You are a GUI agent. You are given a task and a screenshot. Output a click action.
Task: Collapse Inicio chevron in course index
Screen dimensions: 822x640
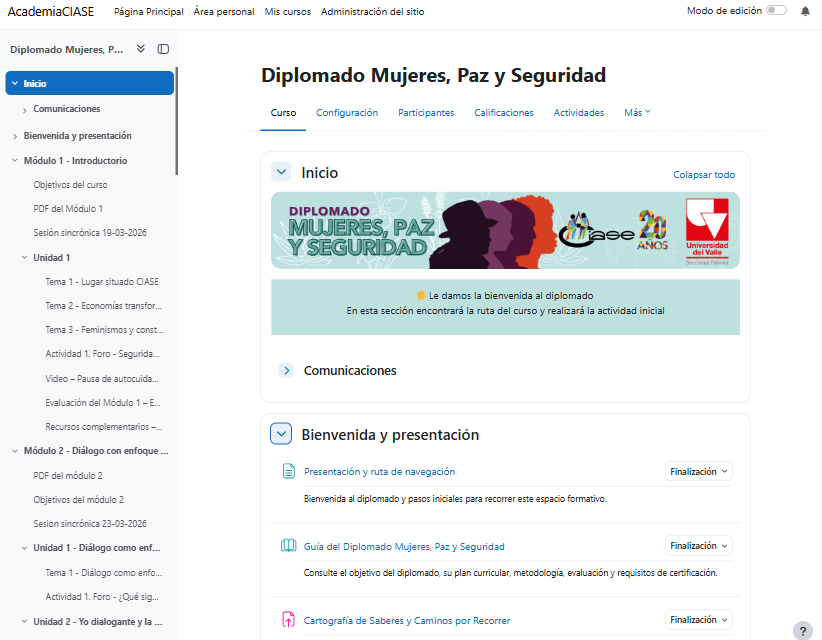(15, 83)
